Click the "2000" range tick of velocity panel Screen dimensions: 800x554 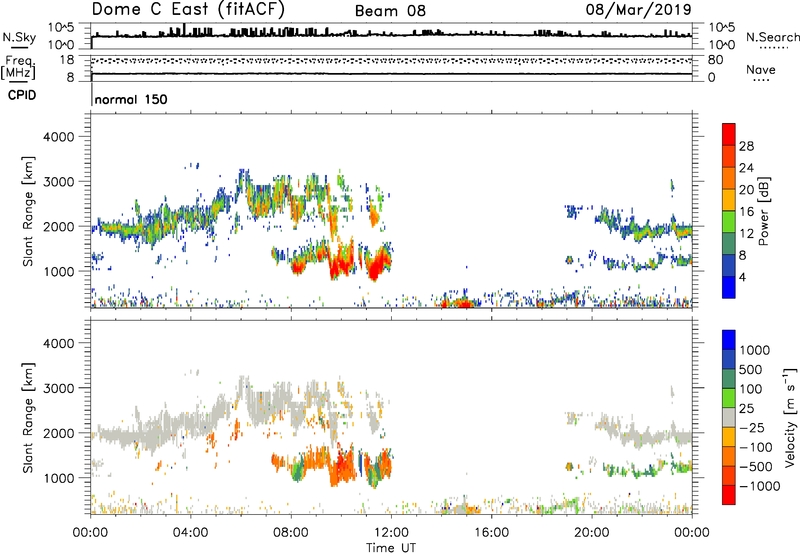[58, 433]
